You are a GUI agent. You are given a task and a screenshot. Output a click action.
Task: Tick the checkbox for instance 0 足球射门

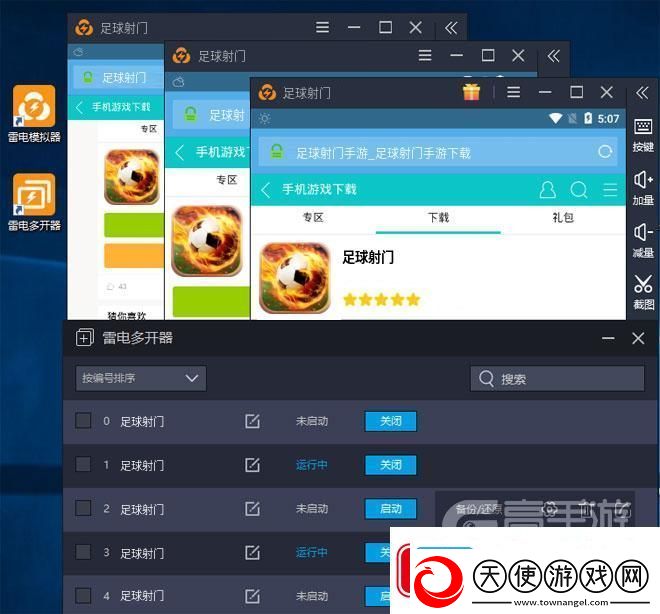click(83, 420)
